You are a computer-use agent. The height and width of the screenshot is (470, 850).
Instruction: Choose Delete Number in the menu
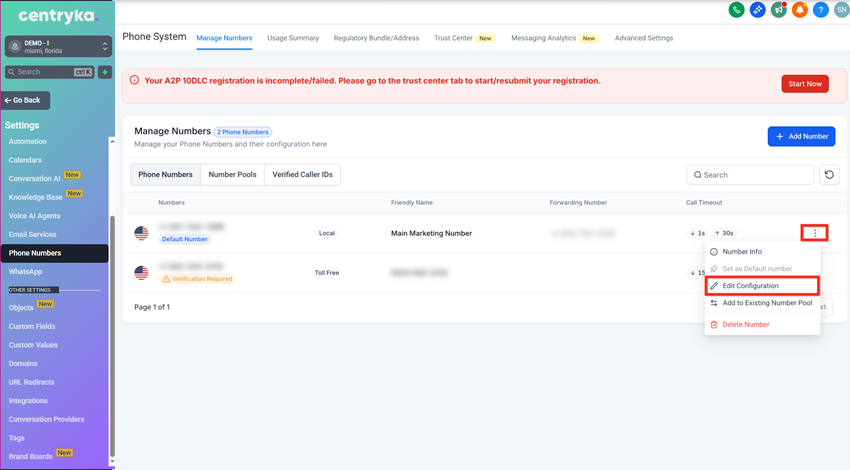pyautogui.click(x=745, y=324)
